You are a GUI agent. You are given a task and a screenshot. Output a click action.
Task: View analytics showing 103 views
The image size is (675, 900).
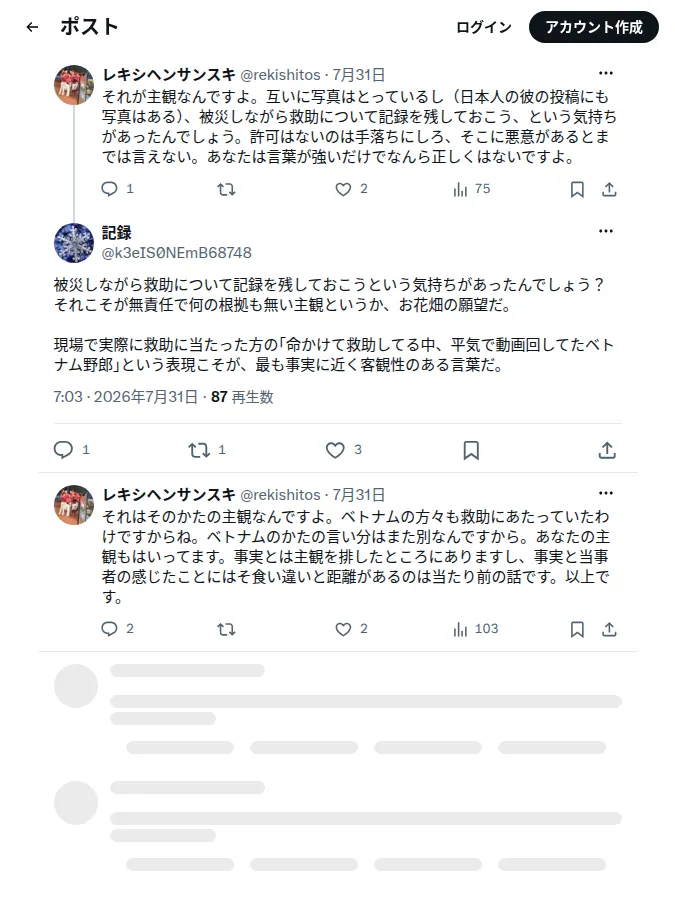click(475, 629)
